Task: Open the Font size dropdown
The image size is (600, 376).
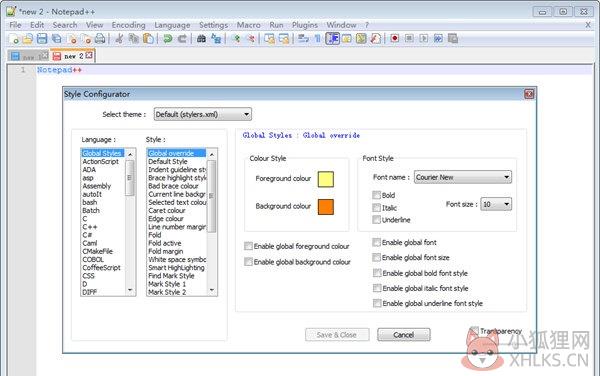Action: coord(496,204)
